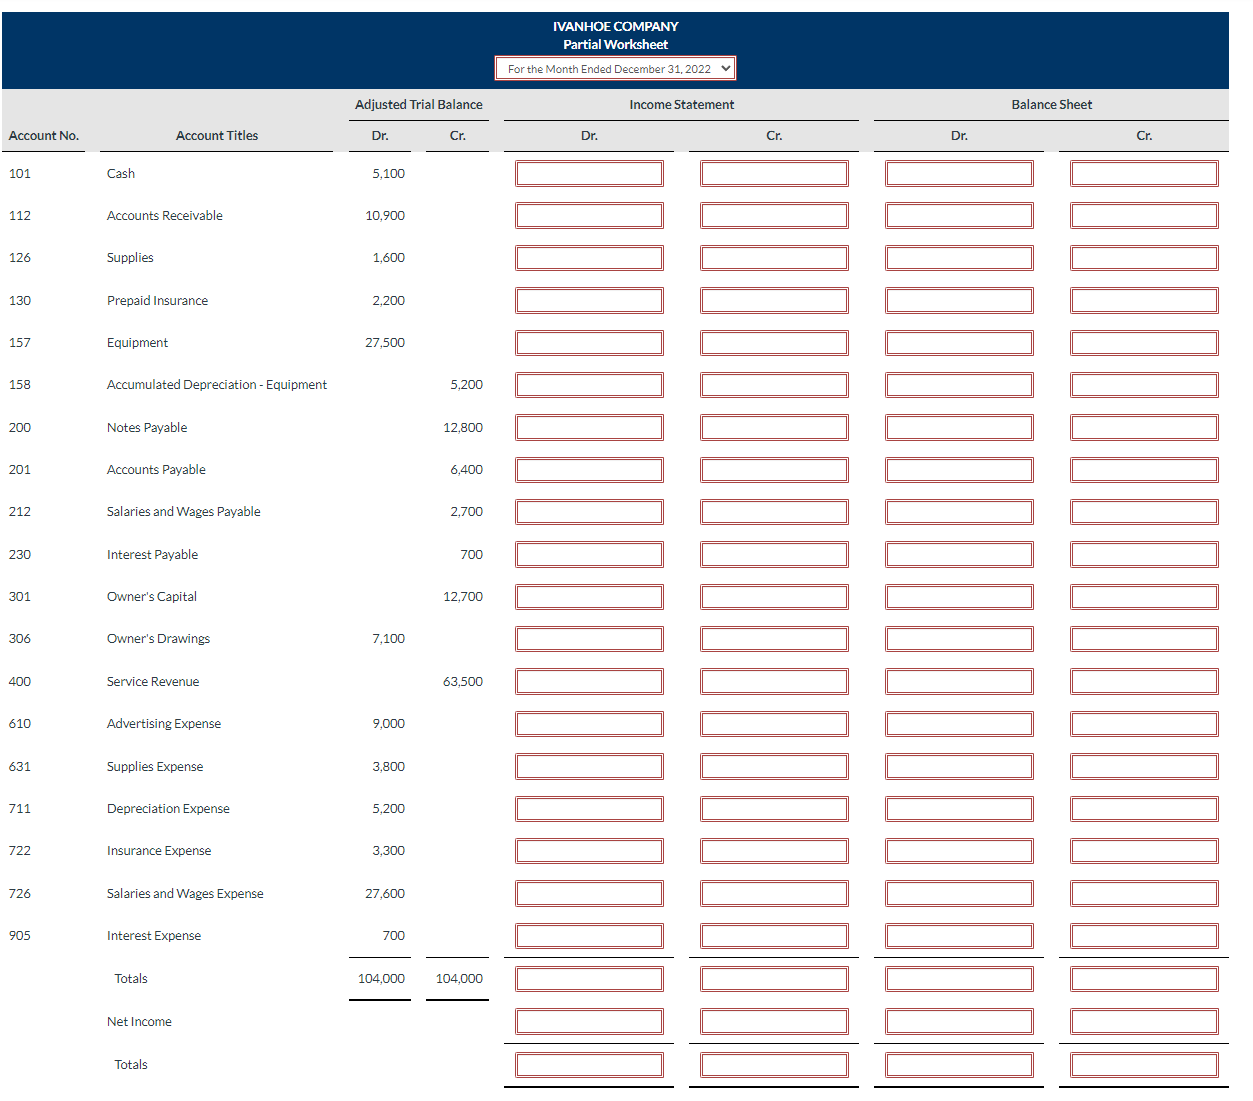Screen dimensions: 1253x1101
Task: Click the Advertising Expense amount 9,000
Action: [x=389, y=724]
